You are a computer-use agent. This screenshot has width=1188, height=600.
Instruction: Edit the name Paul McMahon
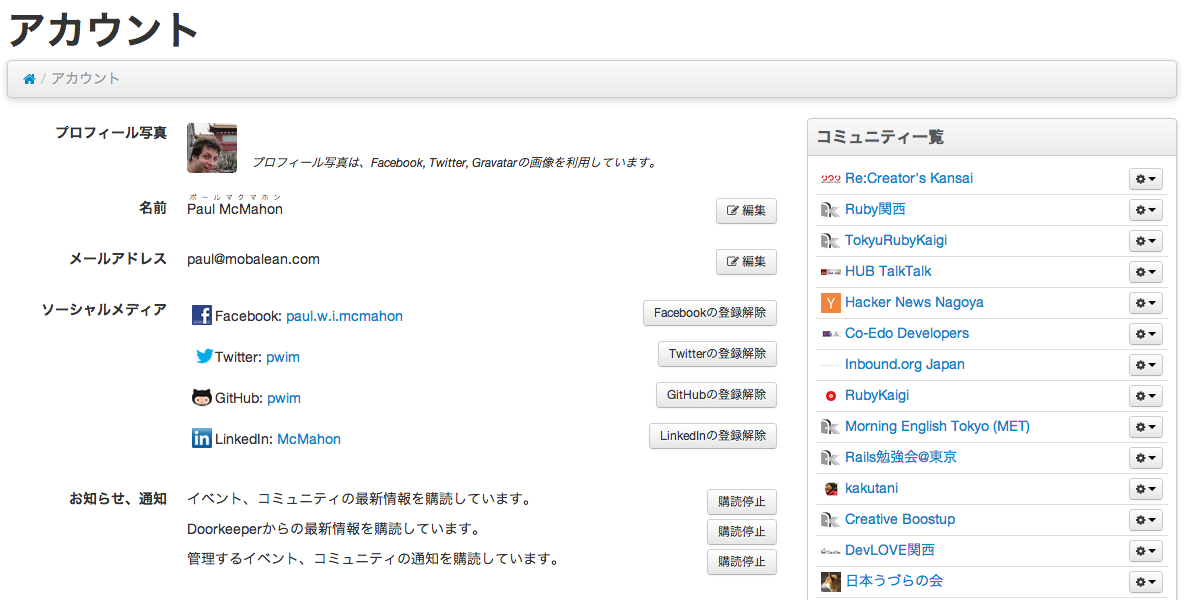coord(746,211)
